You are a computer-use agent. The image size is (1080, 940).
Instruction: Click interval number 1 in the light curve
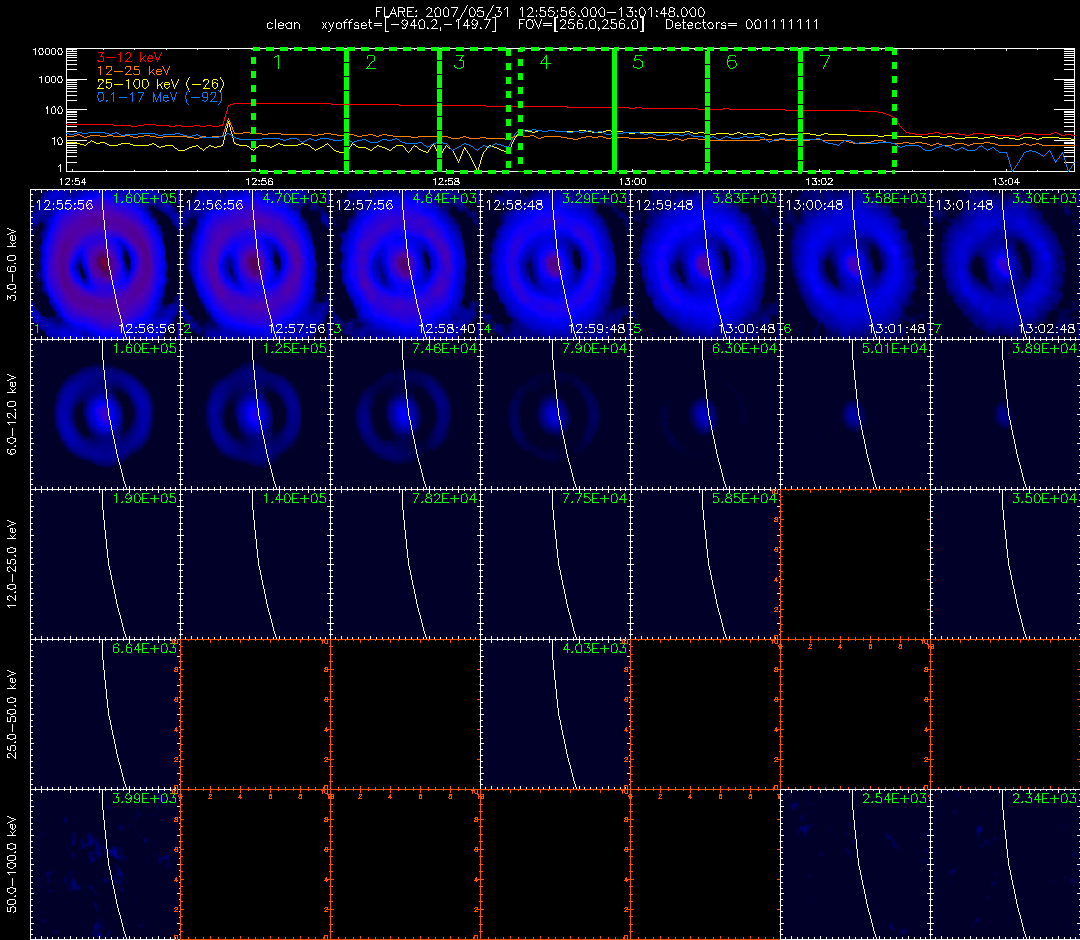tap(277, 63)
